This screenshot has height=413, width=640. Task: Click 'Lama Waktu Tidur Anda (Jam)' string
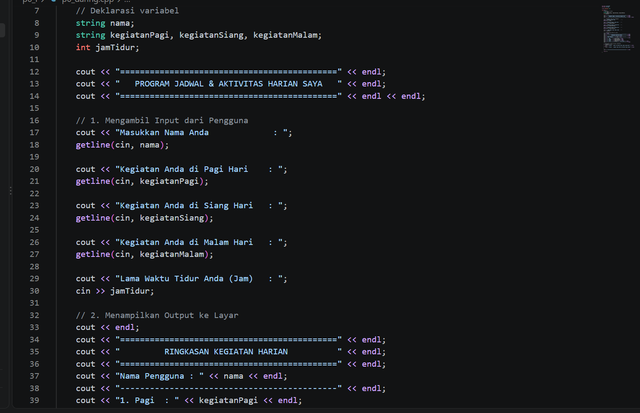coord(186,279)
